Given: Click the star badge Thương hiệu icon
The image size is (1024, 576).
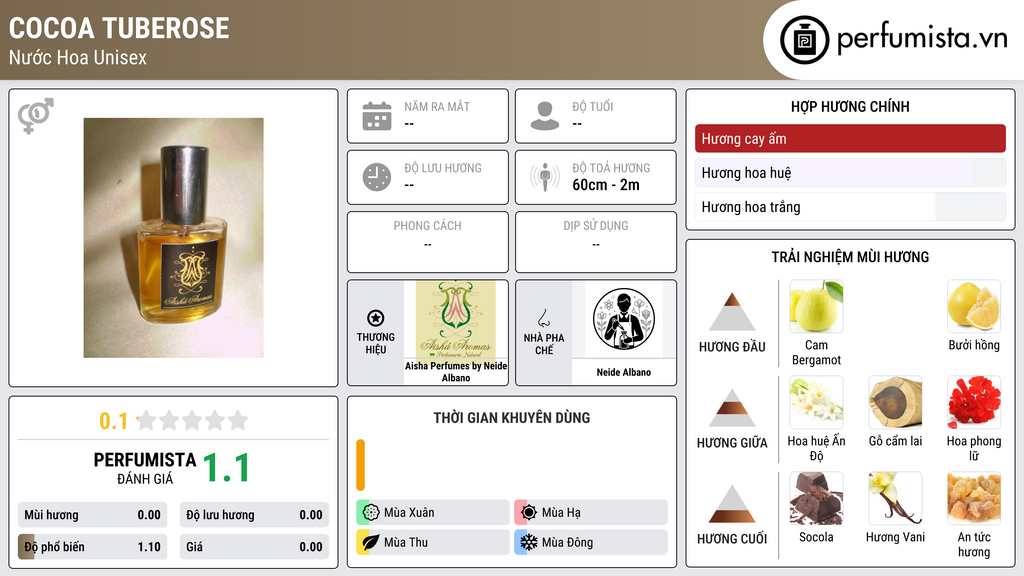Looking at the screenshot, I should pos(376,318).
